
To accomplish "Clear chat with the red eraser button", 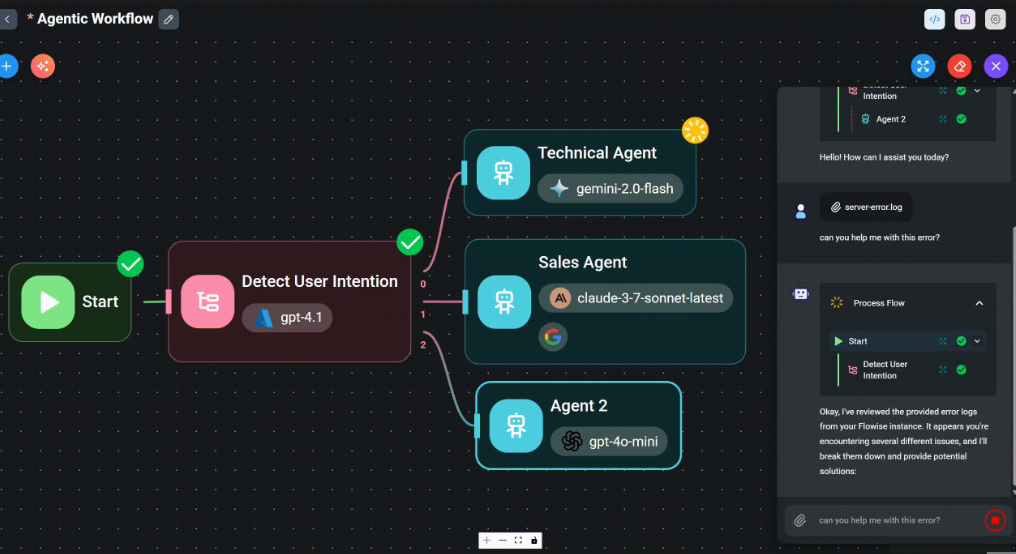I will [x=960, y=66].
